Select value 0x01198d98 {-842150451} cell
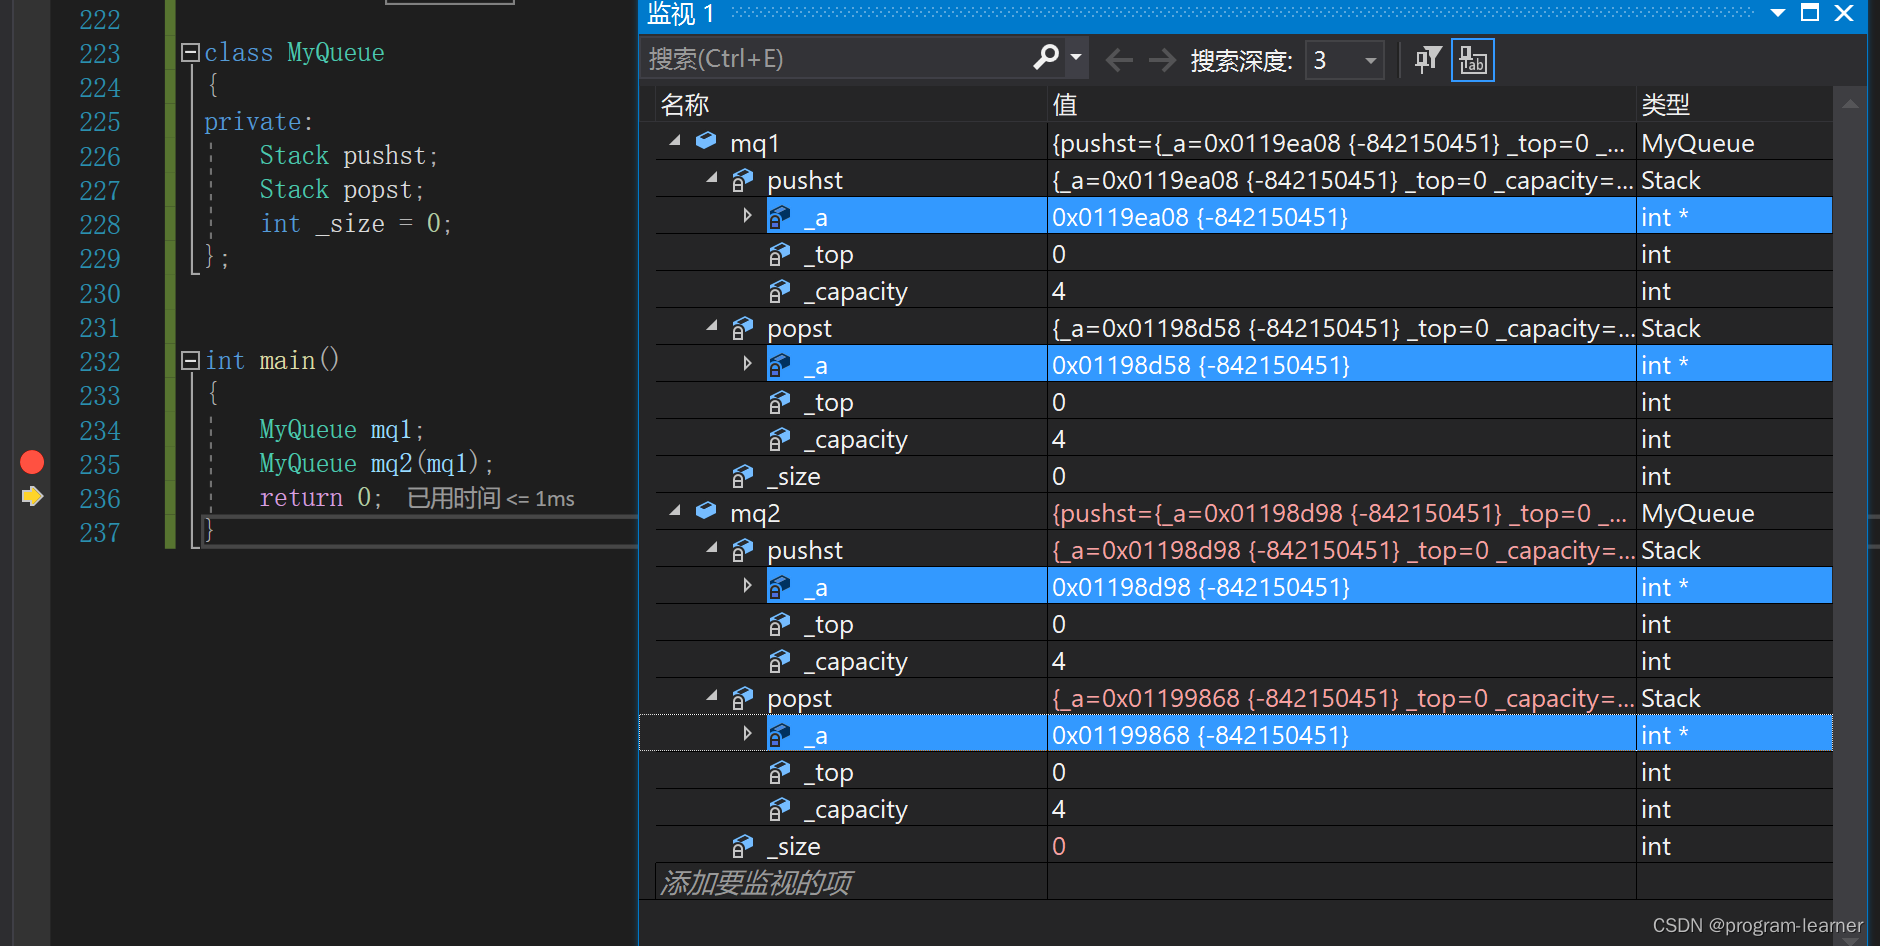This screenshot has width=1880, height=946. [1341, 587]
